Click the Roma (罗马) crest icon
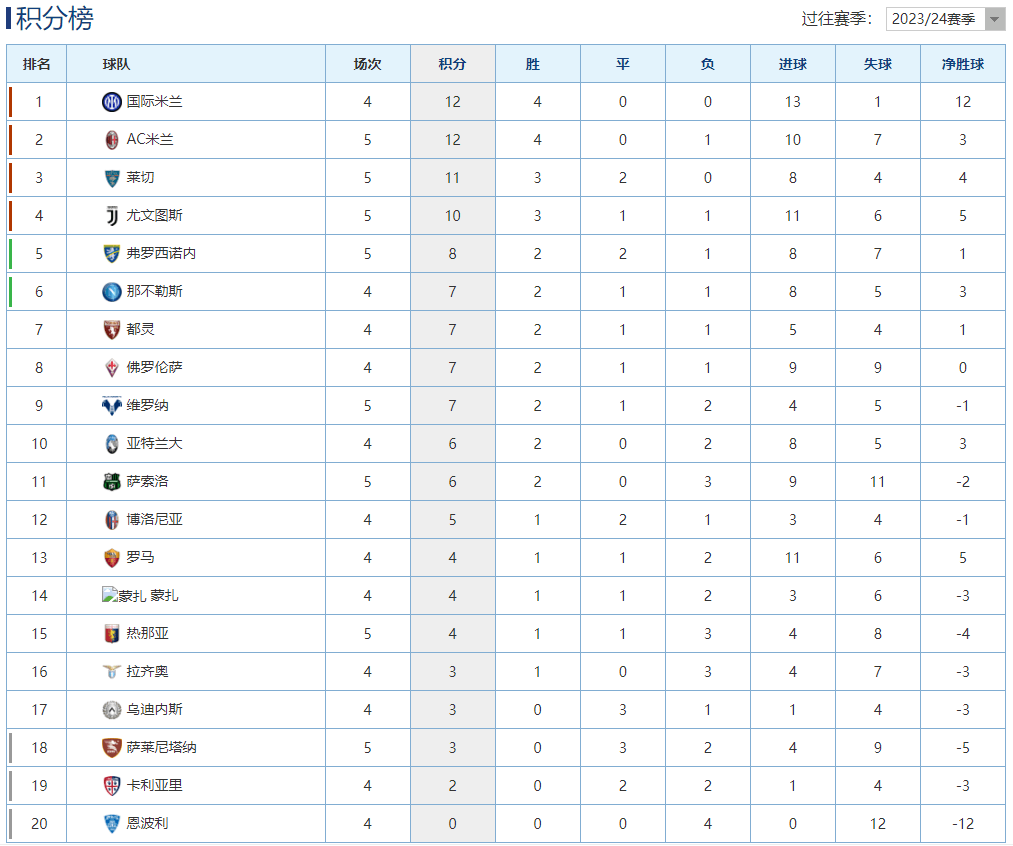Image resolution: width=1013 pixels, height=846 pixels. pyautogui.click(x=112, y=558)
